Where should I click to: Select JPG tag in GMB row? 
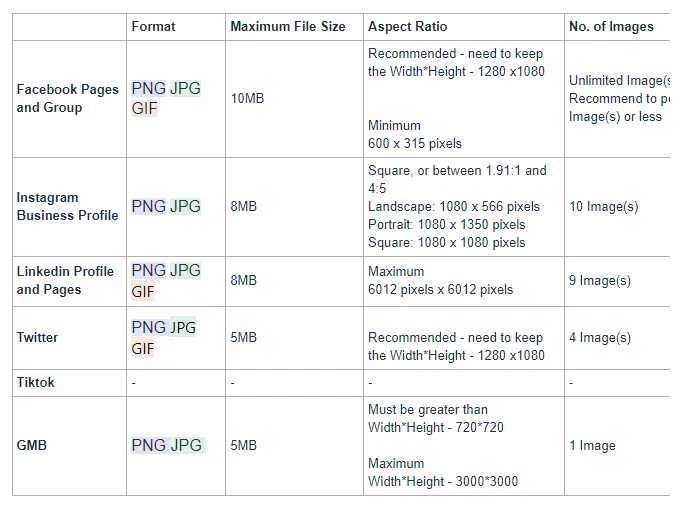pyautogui.click(x=186, y=445)
